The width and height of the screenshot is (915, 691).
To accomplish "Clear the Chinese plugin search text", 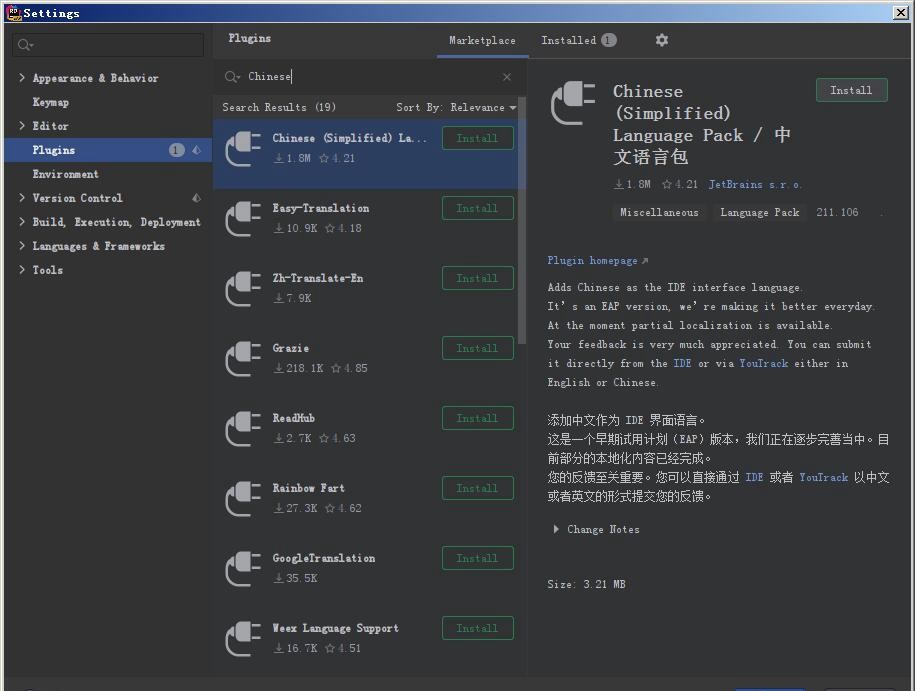I will click(507, 76).
